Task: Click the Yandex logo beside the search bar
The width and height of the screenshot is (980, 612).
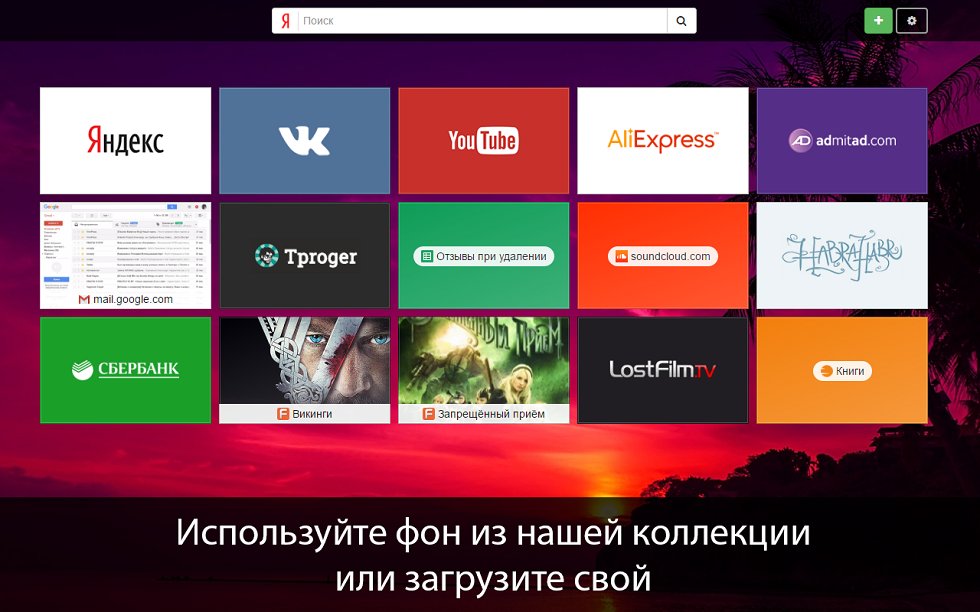Action: pyautogui.click(x=284, y=20)
